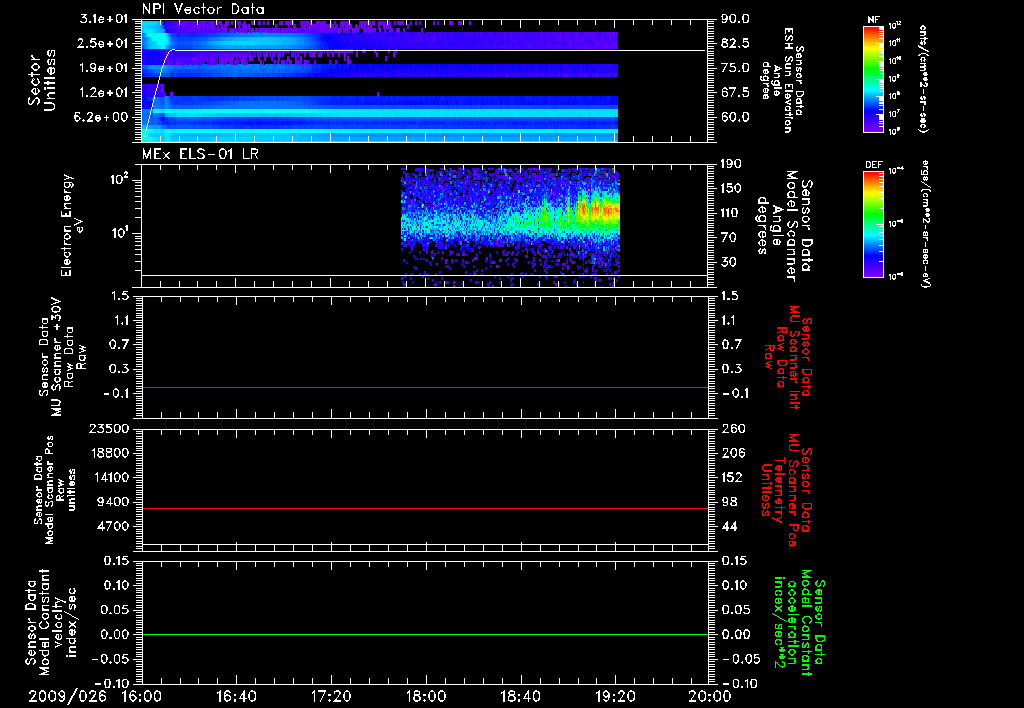Click the 190 scanner angle tick label

coord(732,164)
